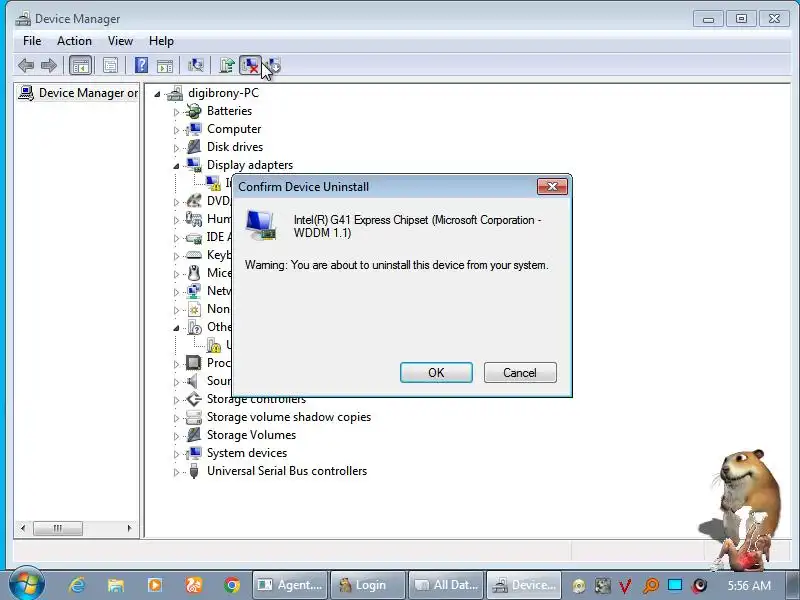Open the Help menu
This screenshot has height=600, width=800.
point(161,41)
